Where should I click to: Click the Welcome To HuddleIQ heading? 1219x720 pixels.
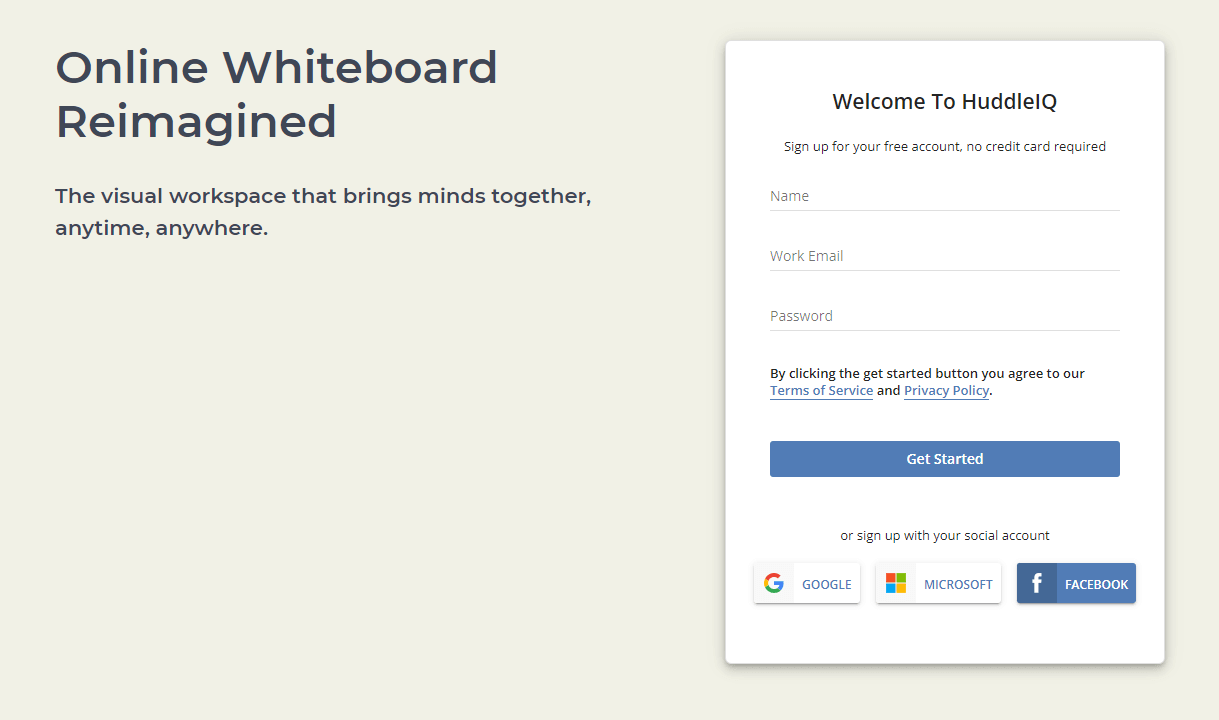coord(944,101)
